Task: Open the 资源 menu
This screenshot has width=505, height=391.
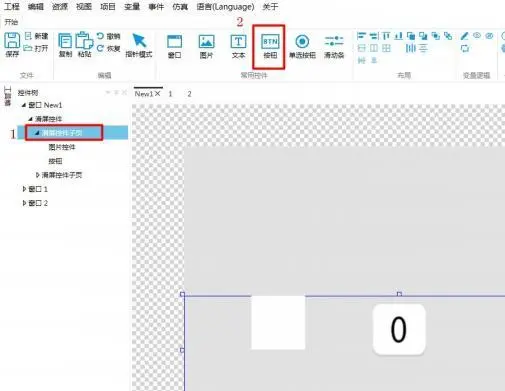Action: (60, 6)
